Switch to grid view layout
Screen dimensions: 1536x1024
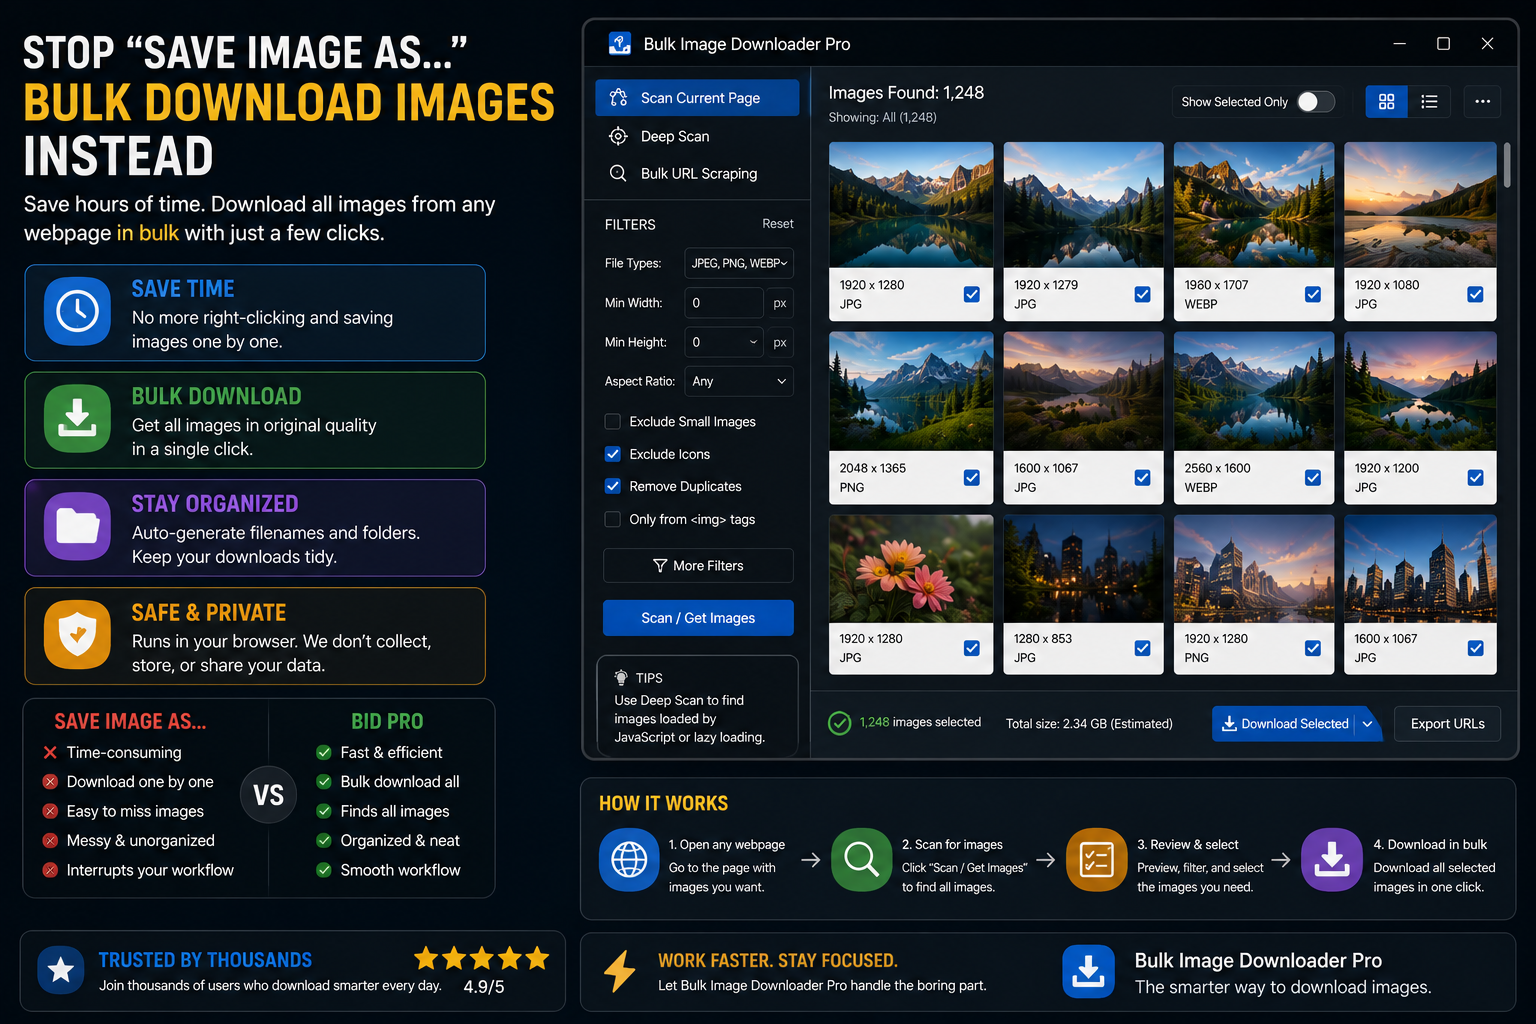coord(1386,101)
